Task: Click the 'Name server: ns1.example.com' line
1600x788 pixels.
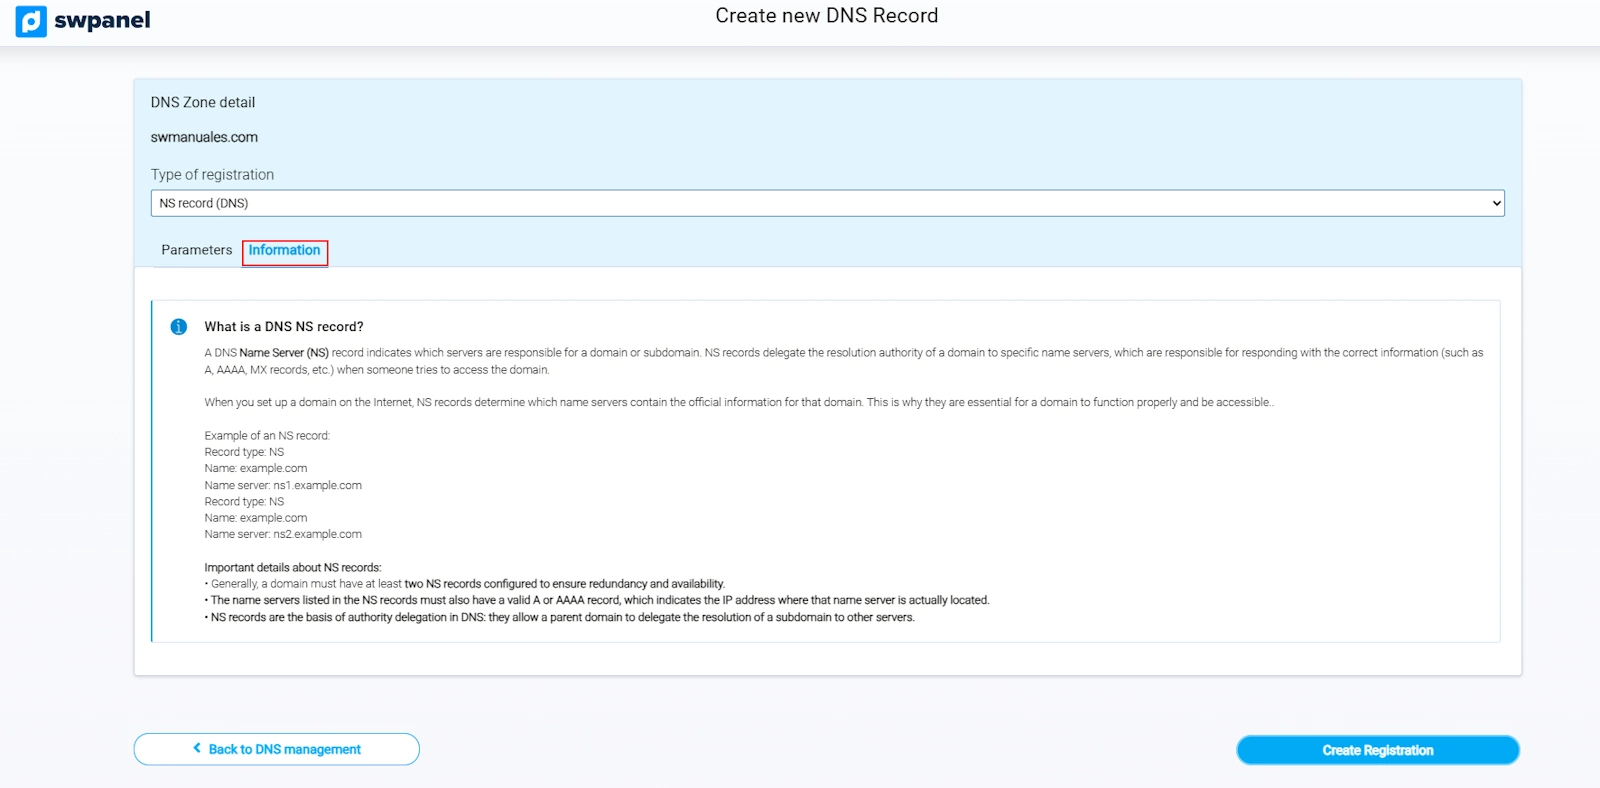Action: (x=283, y=485)
